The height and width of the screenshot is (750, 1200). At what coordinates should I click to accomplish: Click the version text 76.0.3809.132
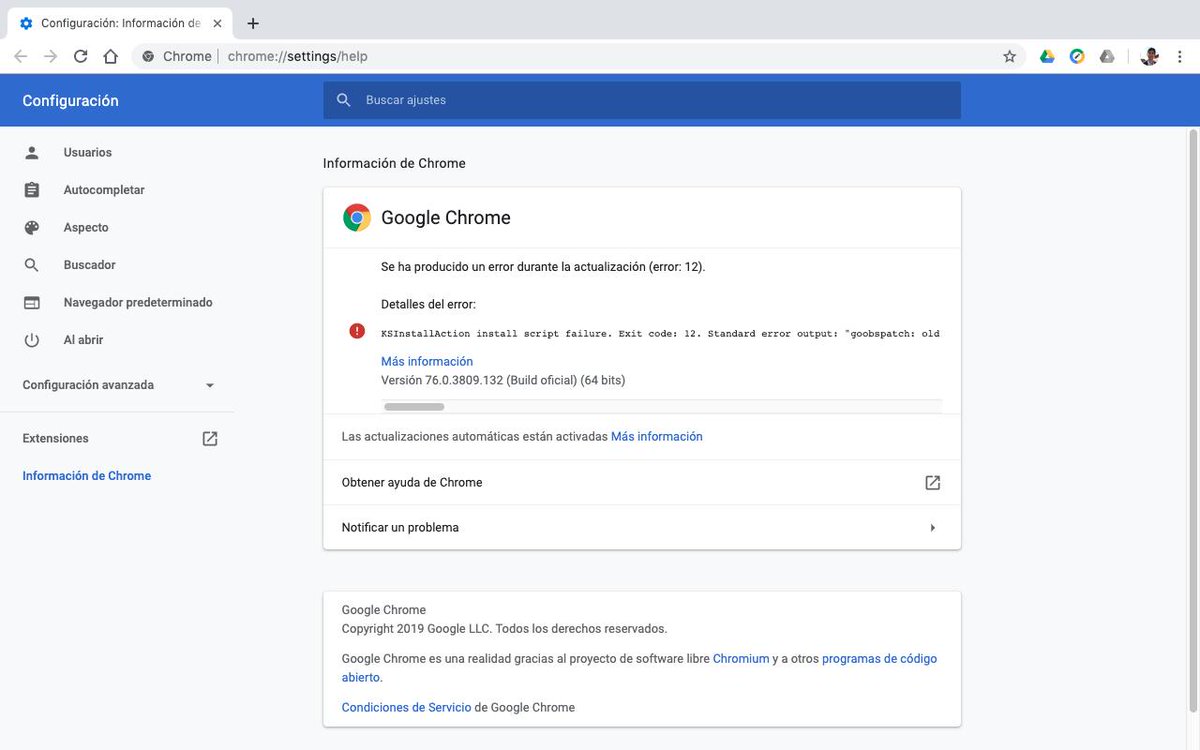click(503, 380)
